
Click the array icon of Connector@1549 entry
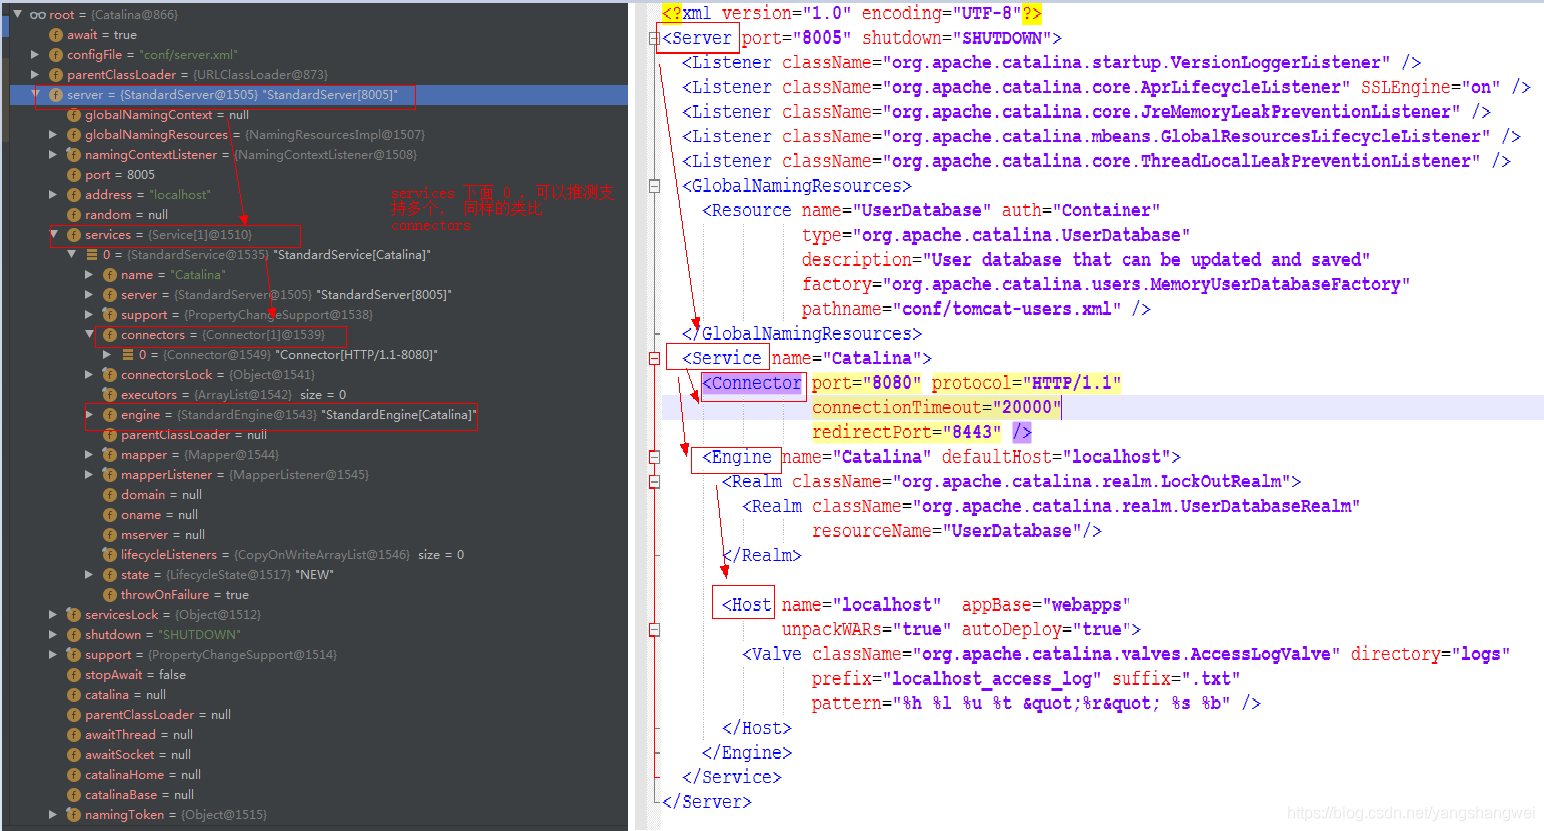click(x=128, y=355)
